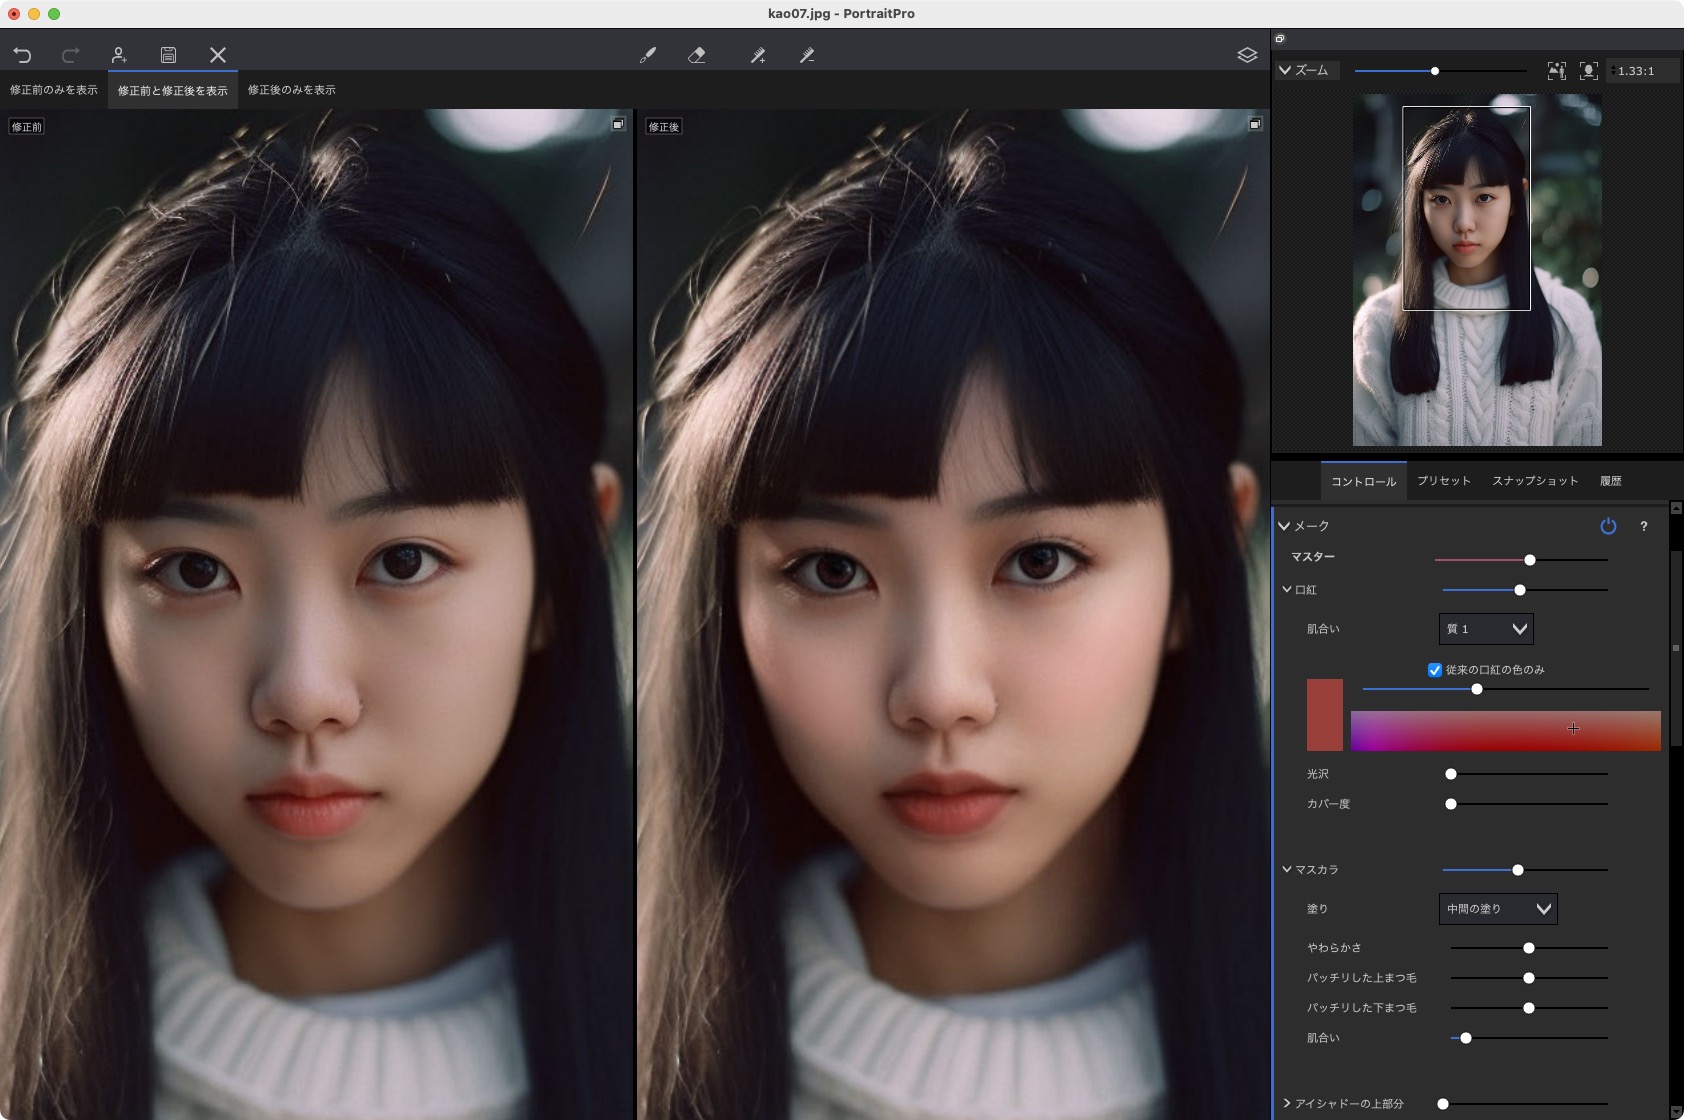Click the やわらかさ slider handle
The image size is (1684, 1120).
pyautogui.click(x=1529, y=948)
